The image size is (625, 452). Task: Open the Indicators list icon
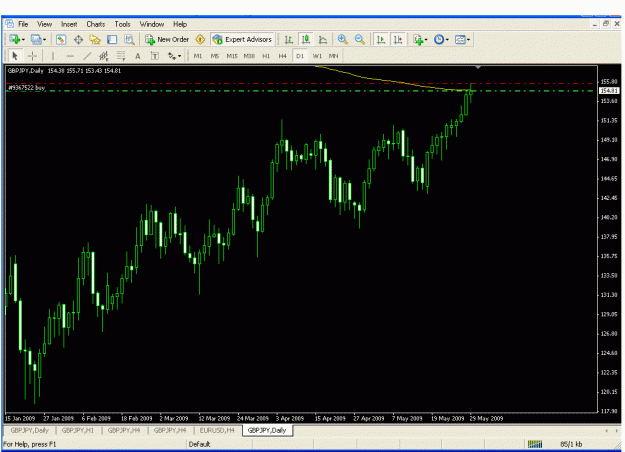click(418, 39)
